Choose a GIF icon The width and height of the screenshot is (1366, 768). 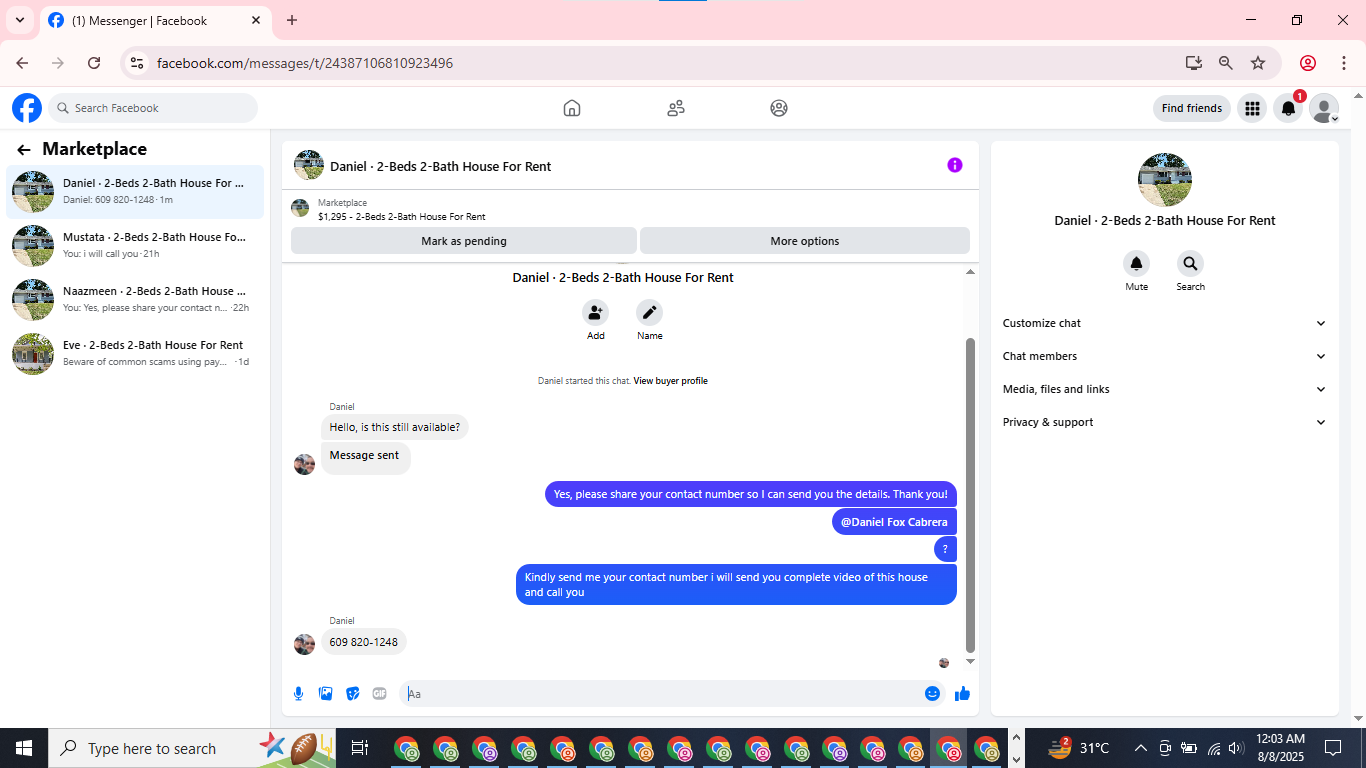click(x=379, y=693)
